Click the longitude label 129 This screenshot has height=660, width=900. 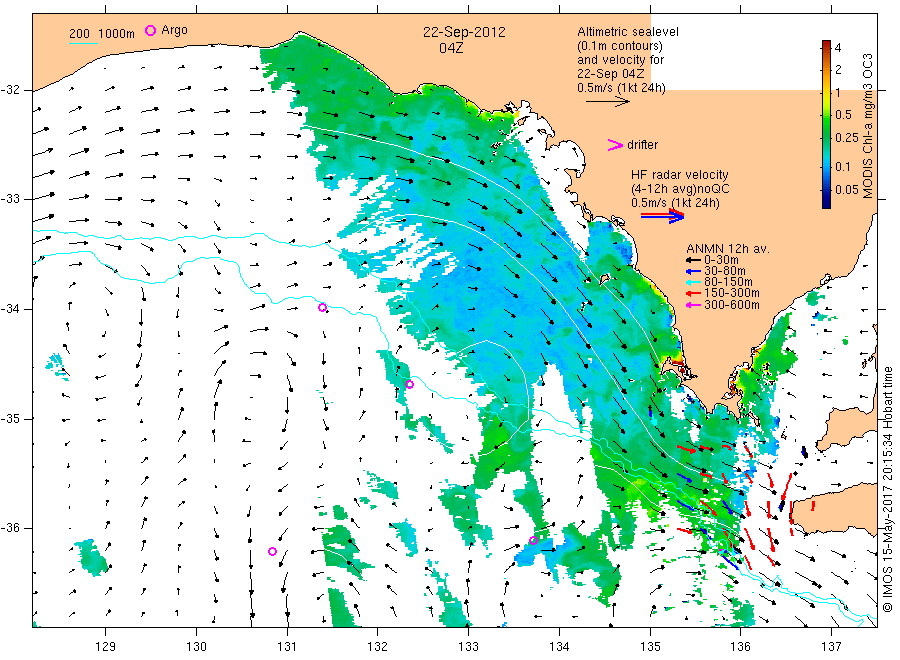[106, 647]
